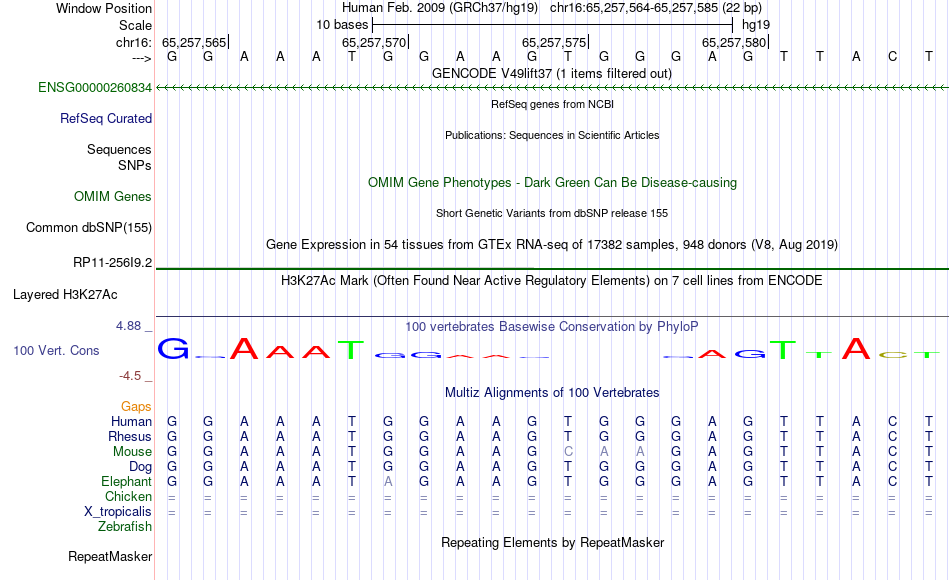Click the Elephant alignment row label
This screenshot has height=580, width=950.
[126, 481]
